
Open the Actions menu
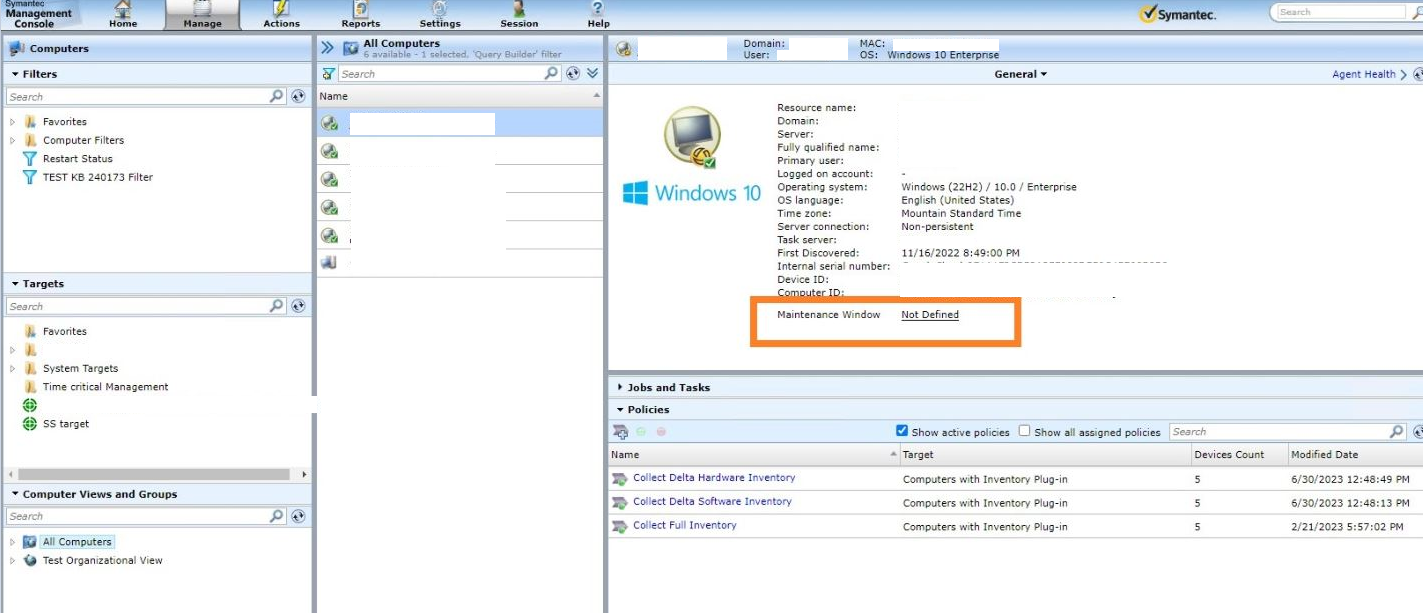pos(281,15)
